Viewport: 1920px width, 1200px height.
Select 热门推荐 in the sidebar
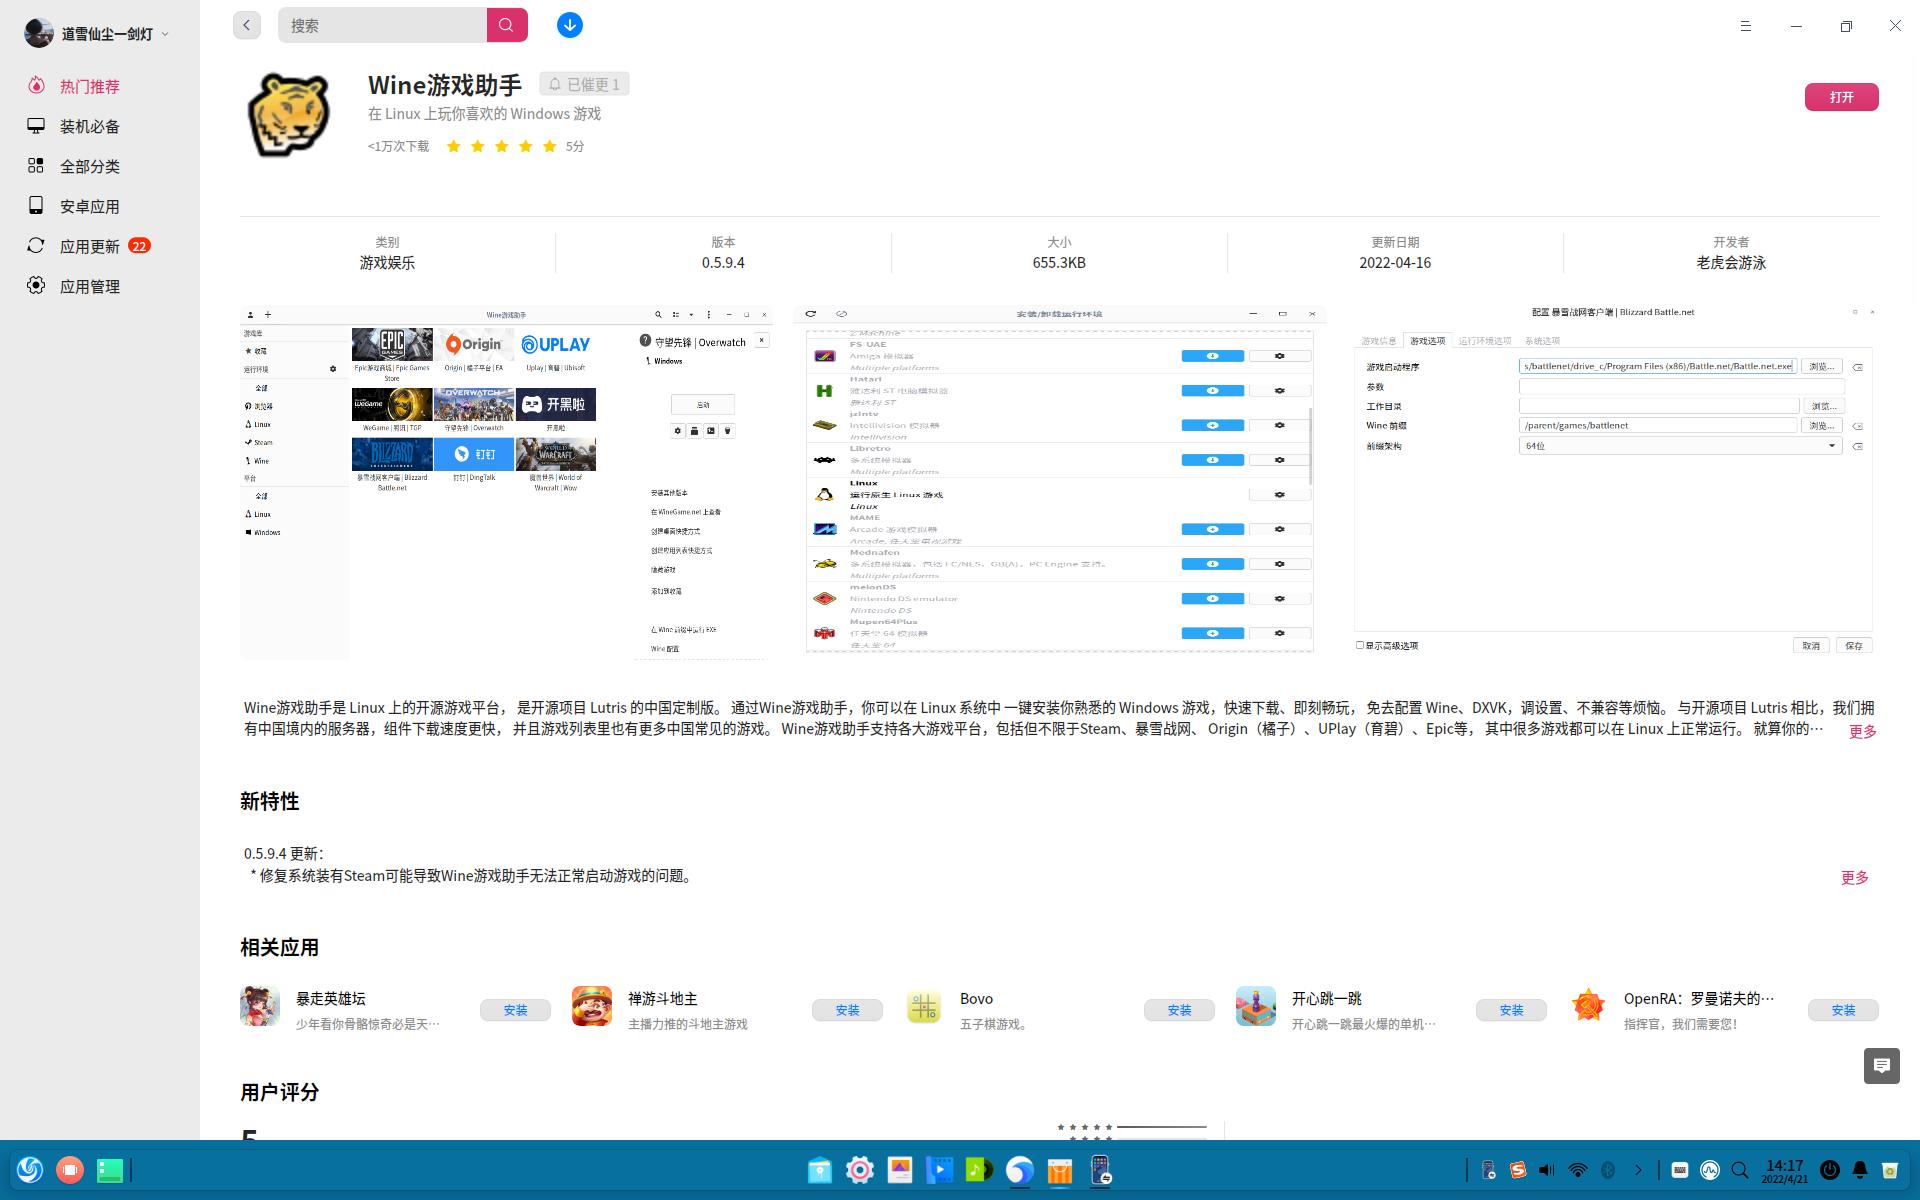[x=89, y=86]
